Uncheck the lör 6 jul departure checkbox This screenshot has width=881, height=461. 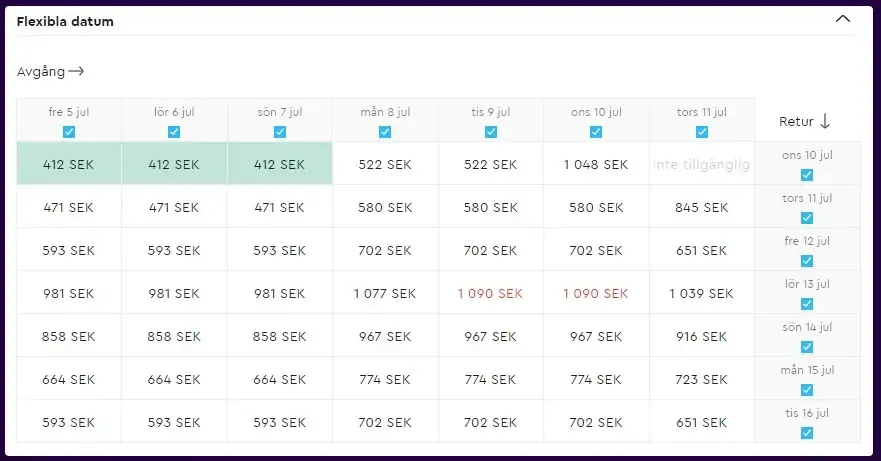[174, 132]
